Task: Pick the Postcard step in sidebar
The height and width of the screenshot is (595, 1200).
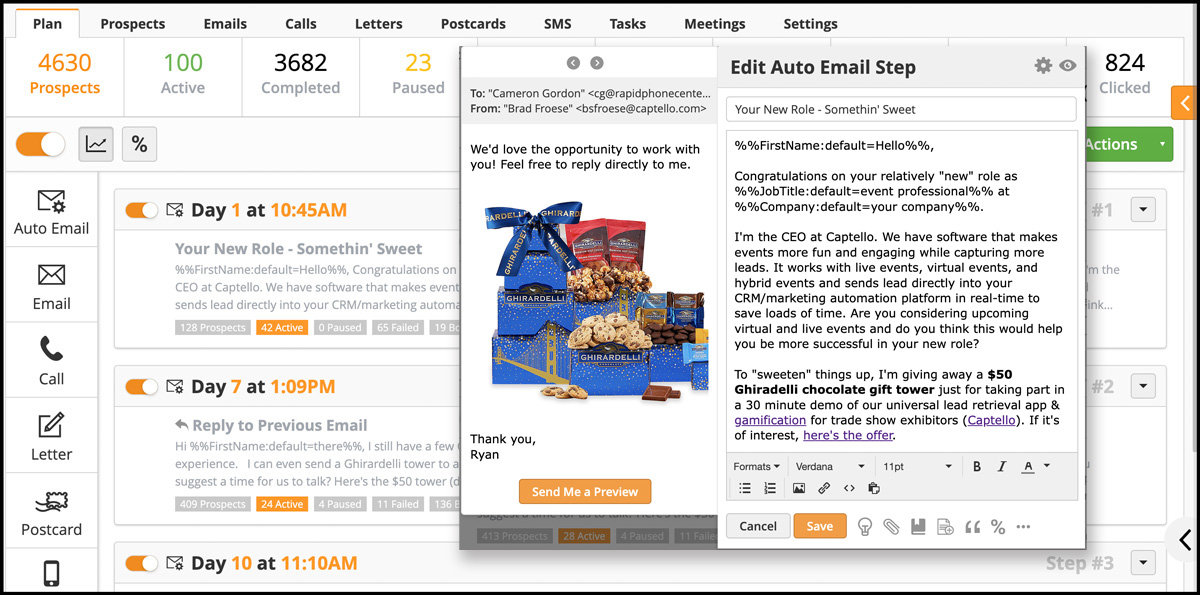Action: click(x=51, y=513)
